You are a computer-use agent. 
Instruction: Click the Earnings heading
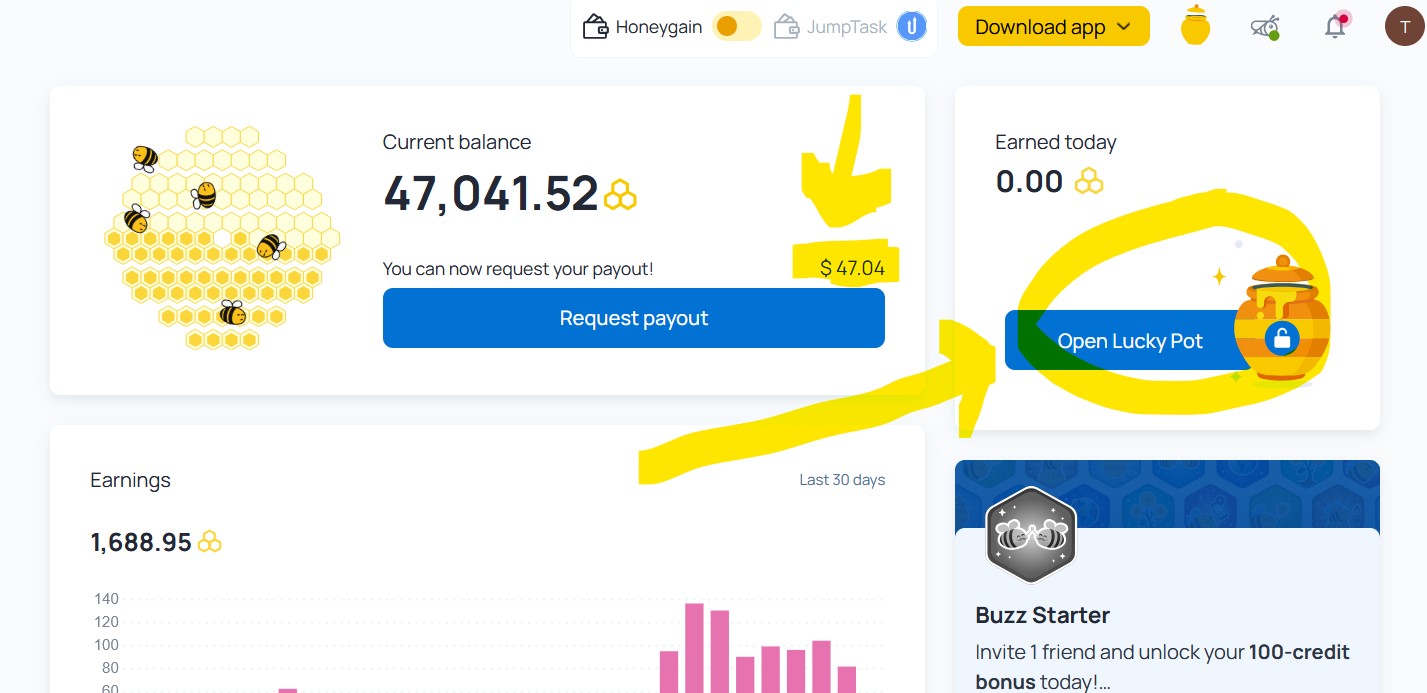click(130, 481)
